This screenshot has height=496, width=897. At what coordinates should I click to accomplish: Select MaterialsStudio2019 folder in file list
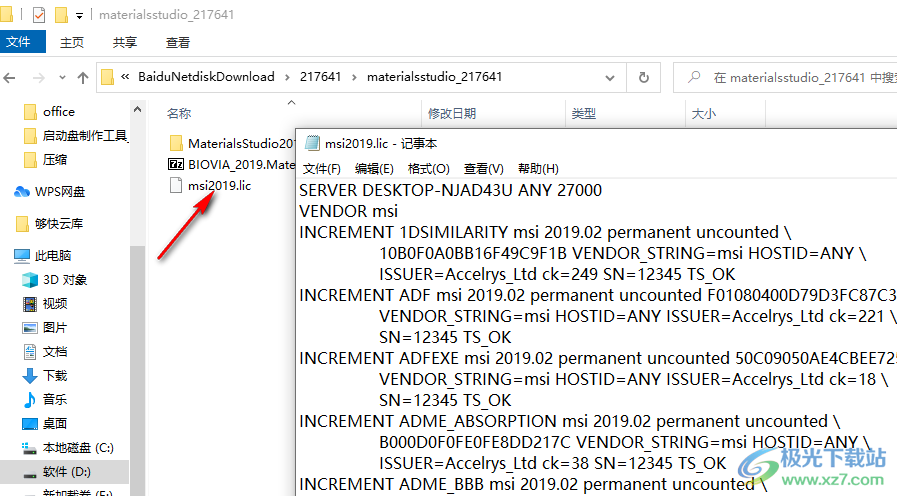click(232, 143)
